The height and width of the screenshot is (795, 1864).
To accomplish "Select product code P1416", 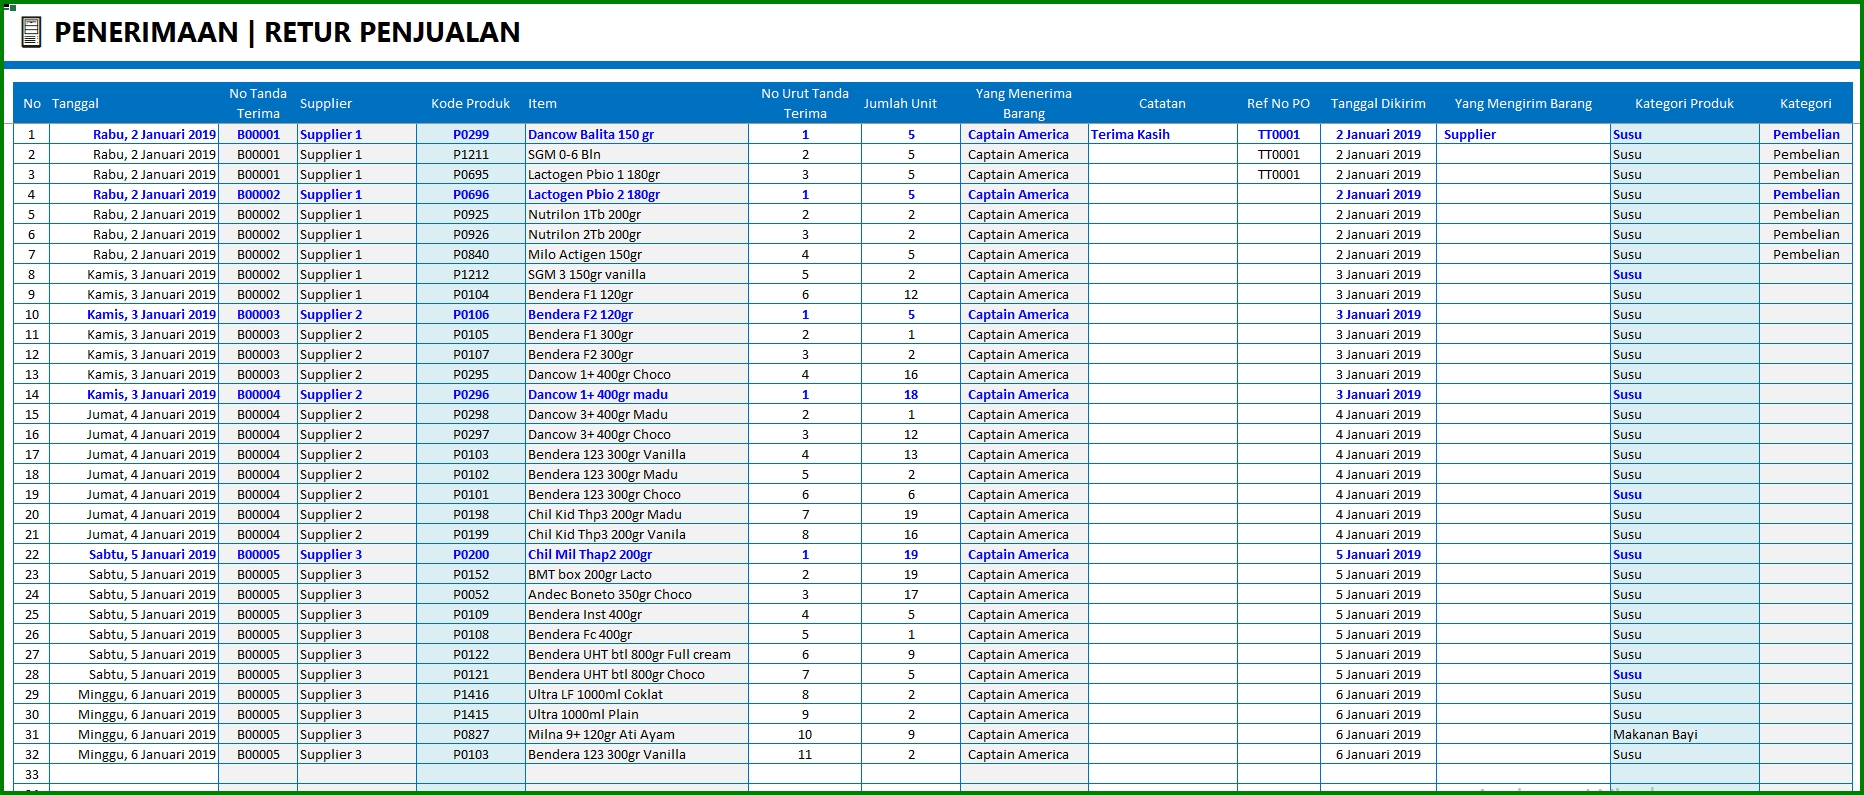I will (x=471, y=694).
